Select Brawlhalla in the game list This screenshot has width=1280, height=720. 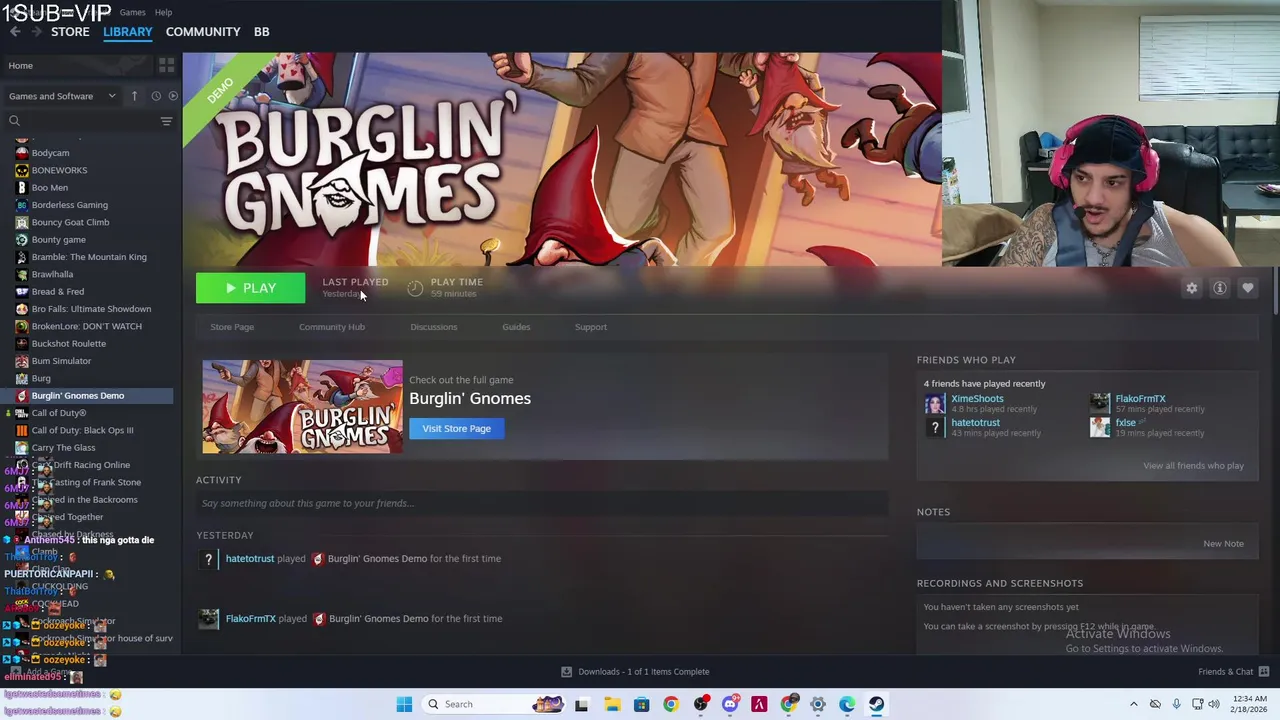pos(52,274)
